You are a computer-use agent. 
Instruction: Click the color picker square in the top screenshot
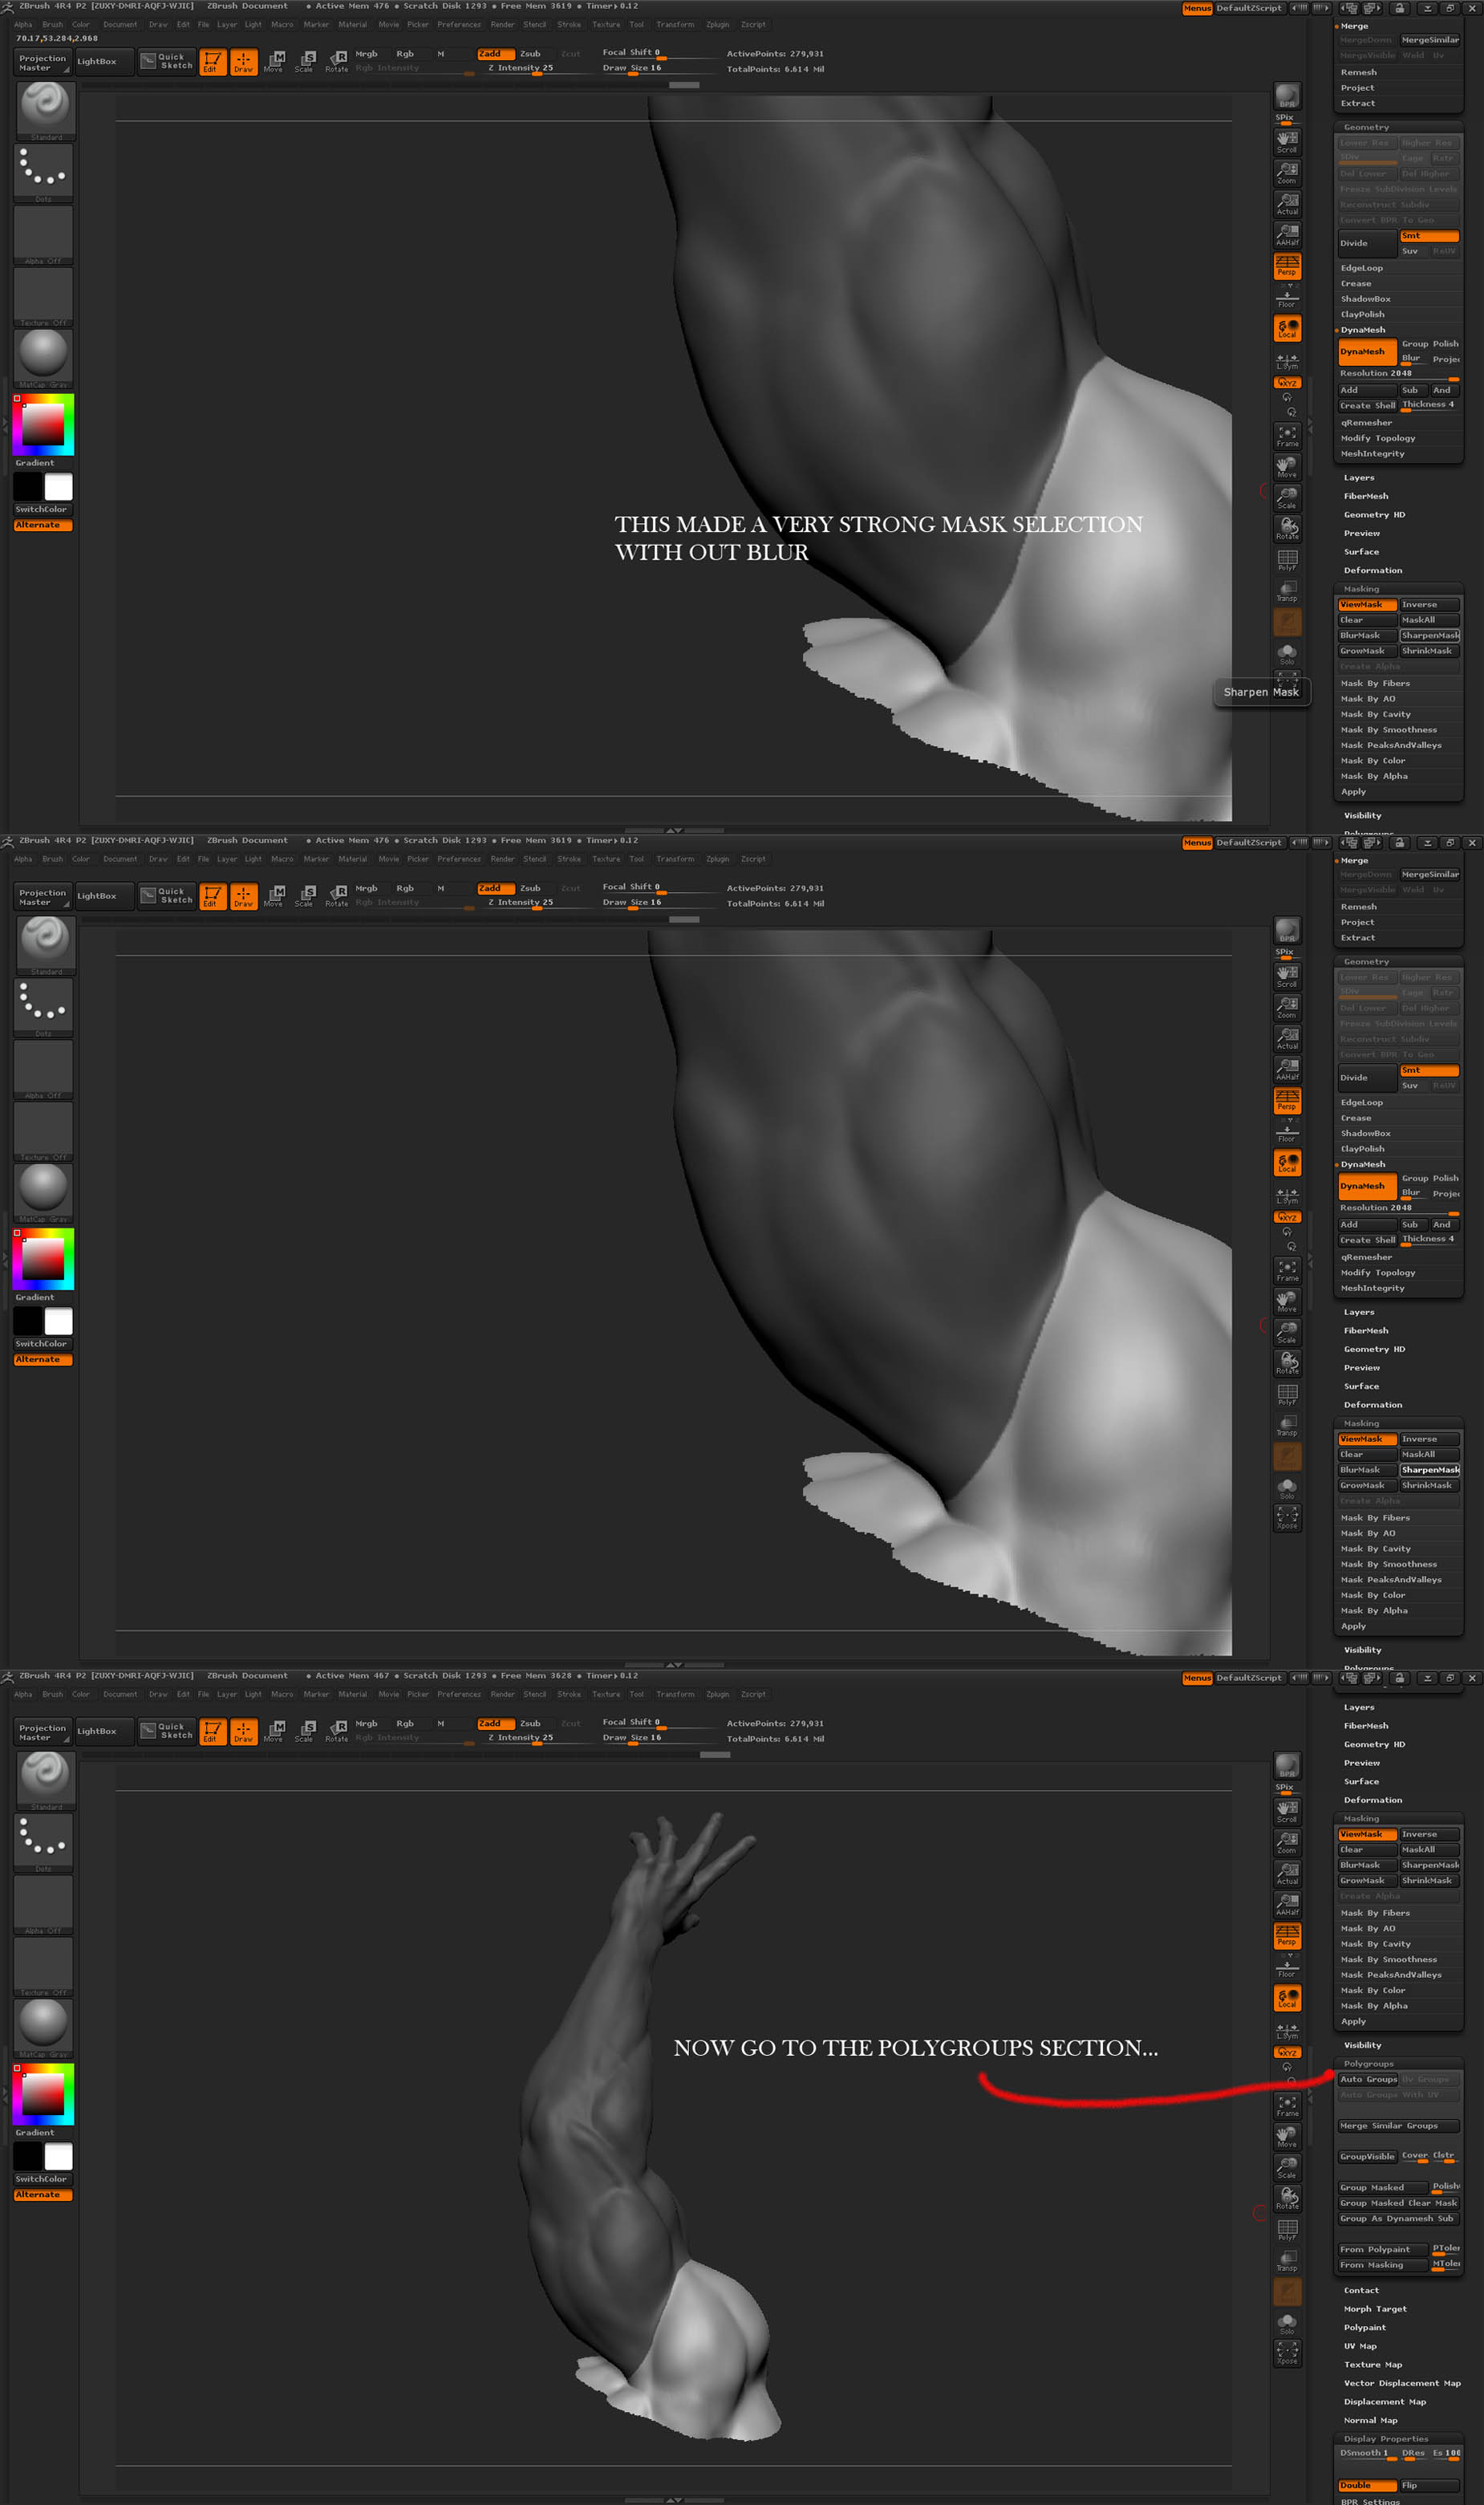tap(43, 424)
